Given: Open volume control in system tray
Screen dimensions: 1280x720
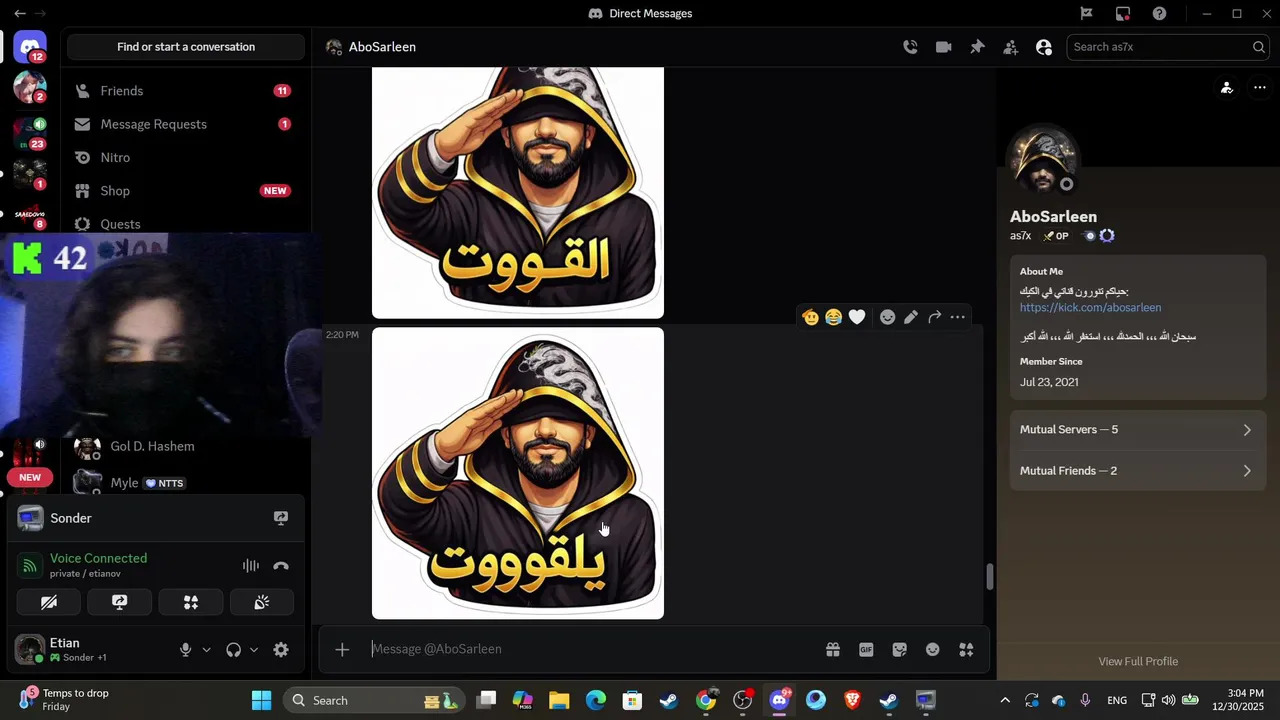Looking at the screenshot, I should tap(1168, 700).
